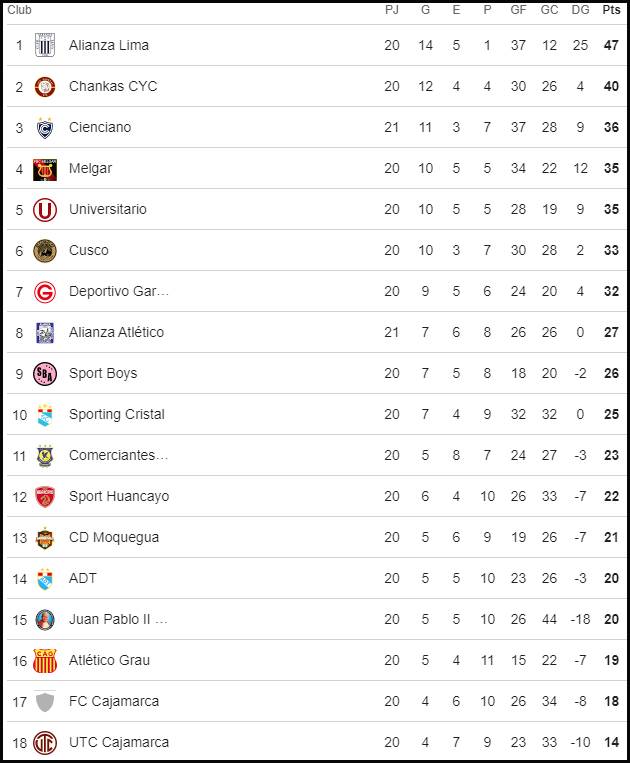Select the Deportivo Garcilaso G emblem
This screenshot has height=763, width=630.
[45, 292]
